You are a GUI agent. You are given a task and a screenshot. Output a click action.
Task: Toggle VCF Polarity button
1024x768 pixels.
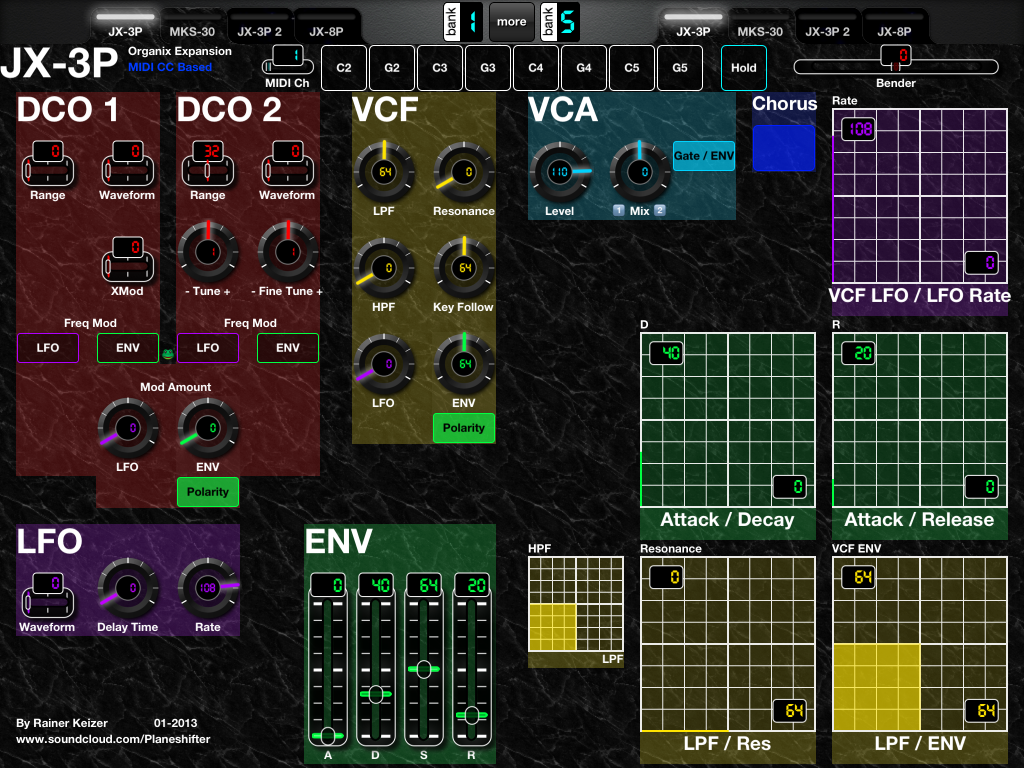[463, 428]
